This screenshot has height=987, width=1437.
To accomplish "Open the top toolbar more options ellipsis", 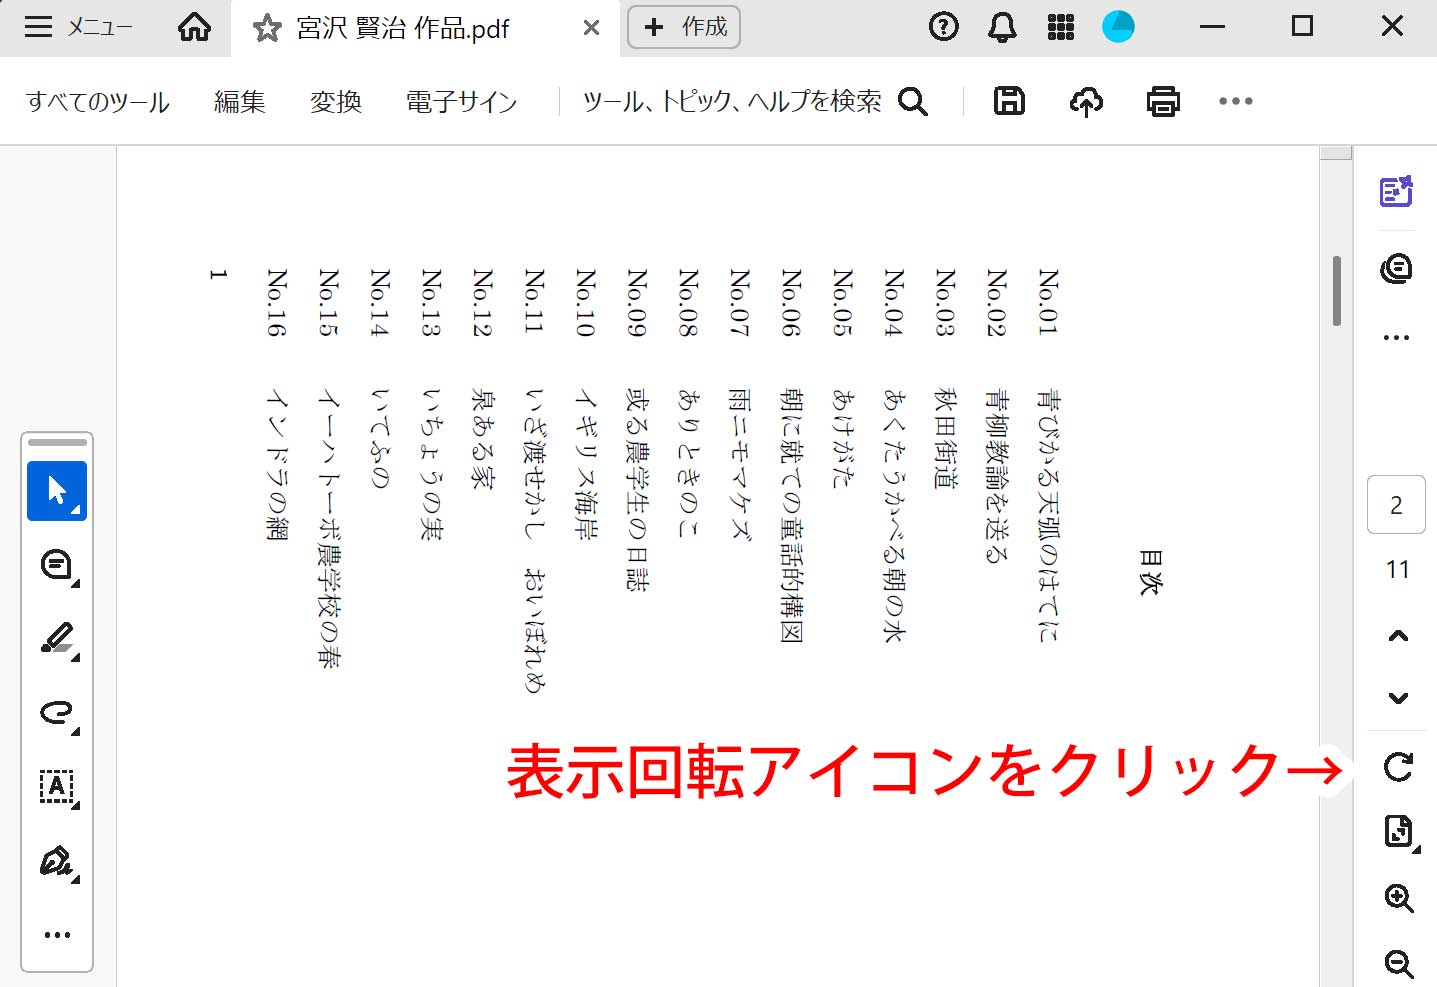I will tap(1236, 101).
